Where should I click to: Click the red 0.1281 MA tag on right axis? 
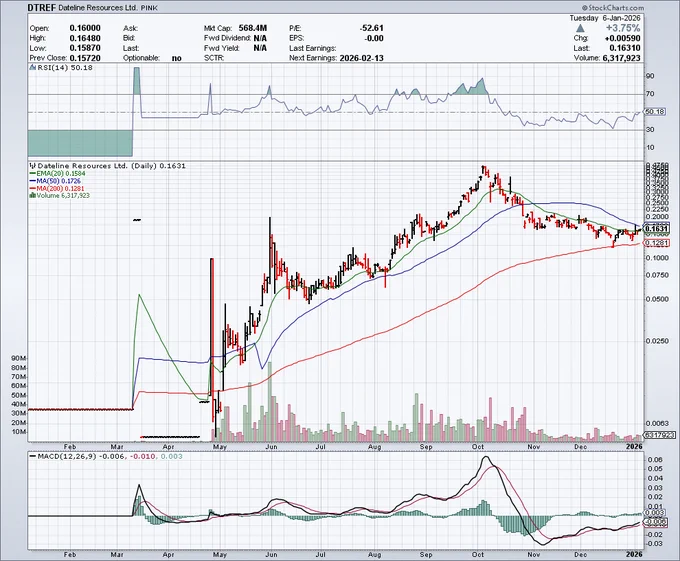[656, 243]
